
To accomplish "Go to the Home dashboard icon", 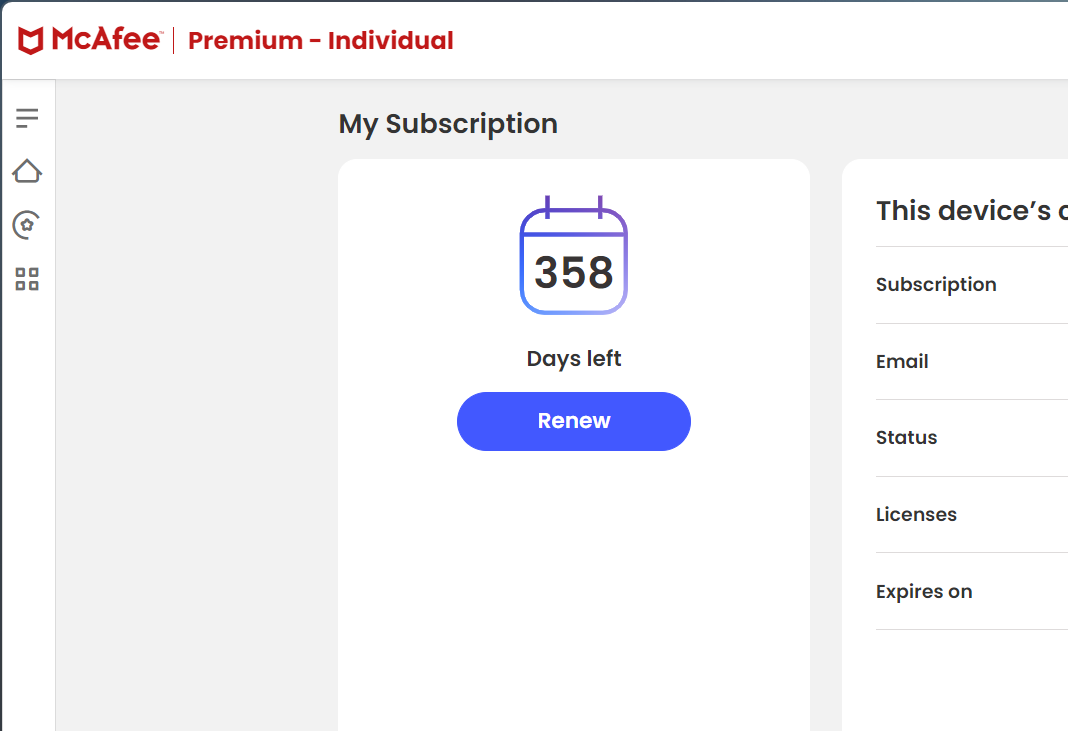I will point(27,171).
